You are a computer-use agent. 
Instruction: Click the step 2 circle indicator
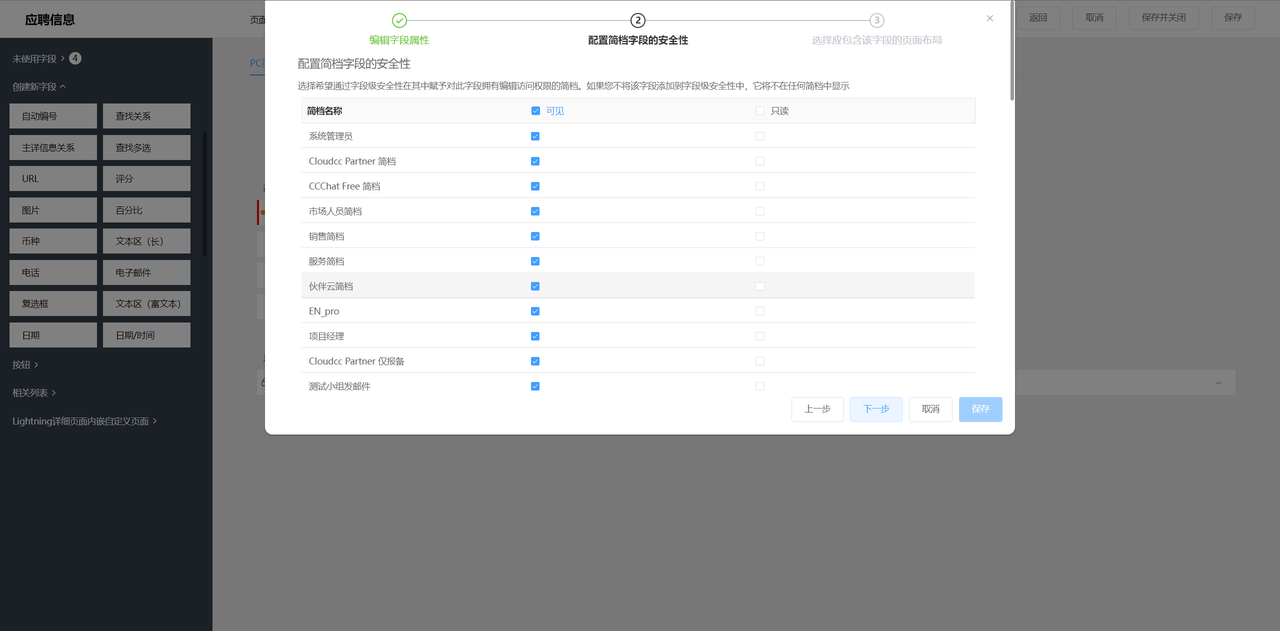(x=638, y=20)
